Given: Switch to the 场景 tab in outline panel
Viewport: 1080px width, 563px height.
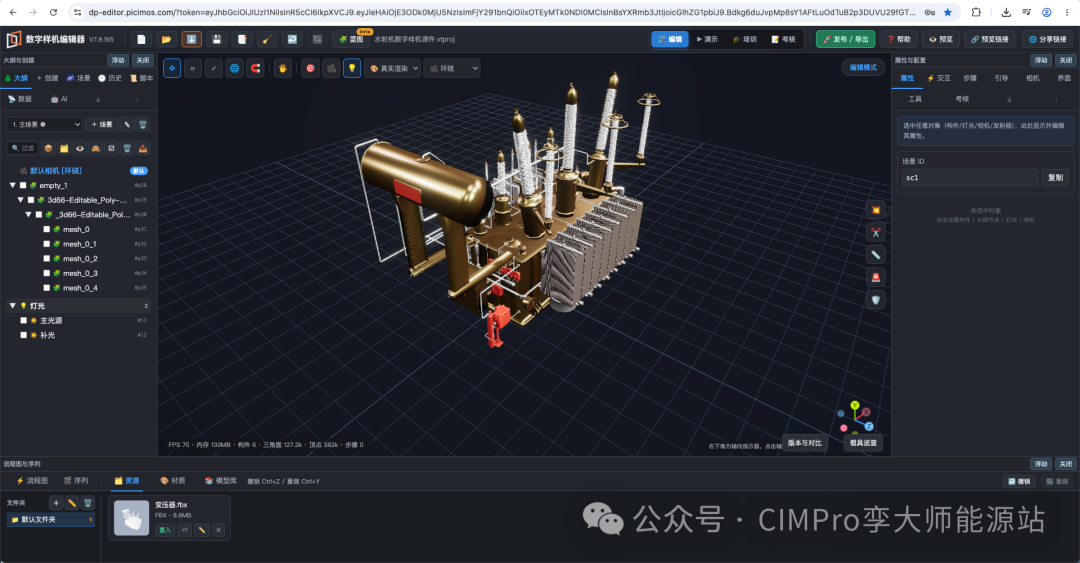Looking at the screenshot, I should click(79, 78).
